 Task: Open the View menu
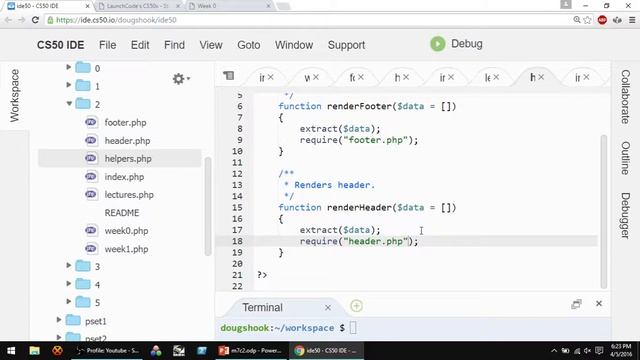point(211,45)
